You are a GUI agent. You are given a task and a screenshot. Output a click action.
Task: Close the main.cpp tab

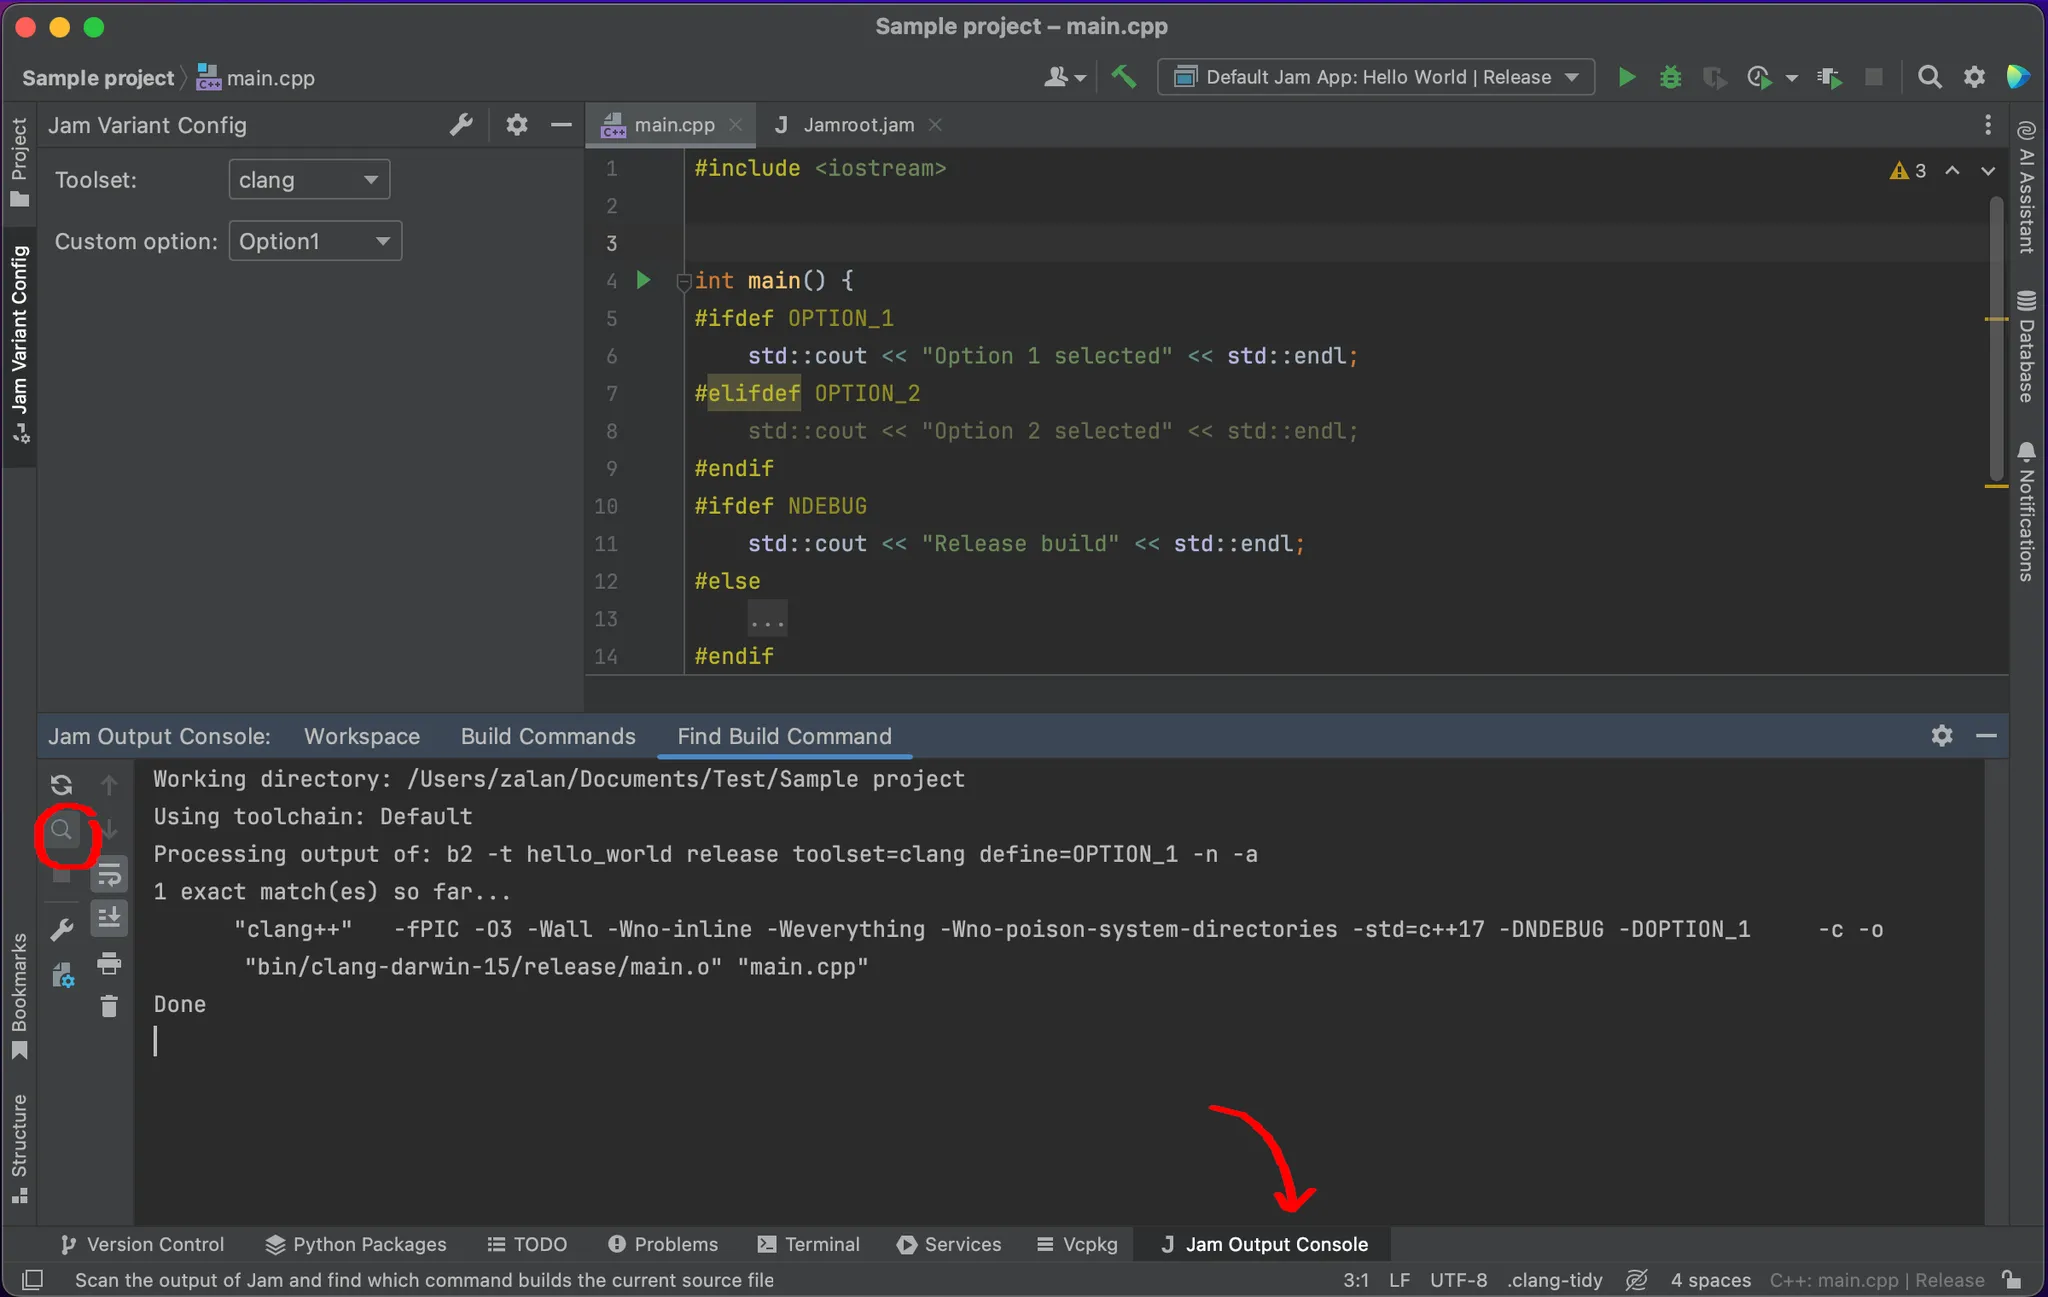(x=735, y=125)
